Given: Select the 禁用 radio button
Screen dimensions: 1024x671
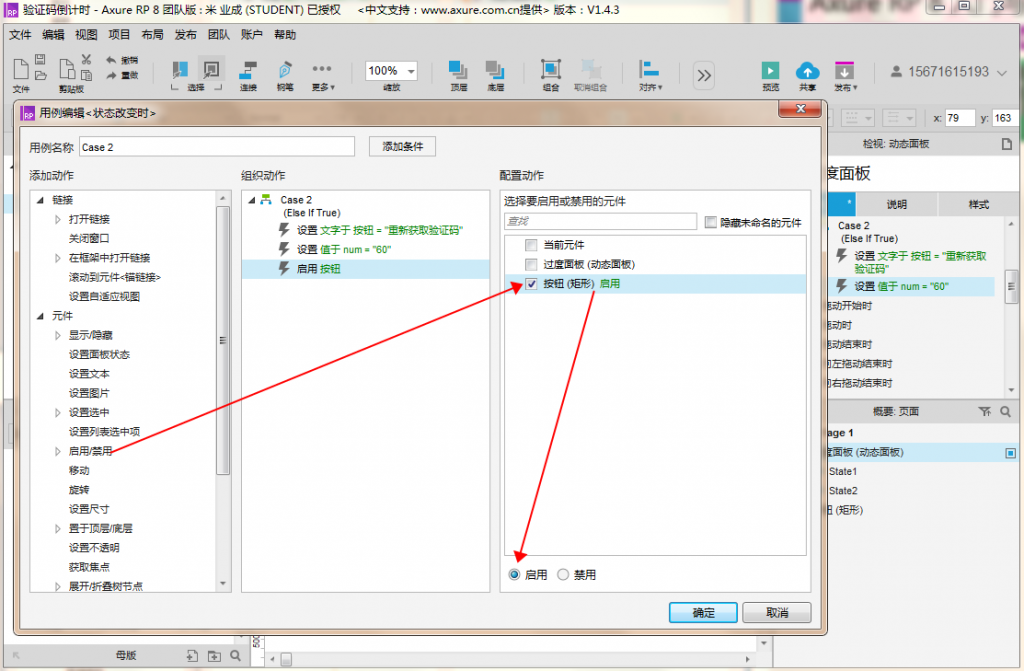Looking at the screenshot, I should [563, 575].
